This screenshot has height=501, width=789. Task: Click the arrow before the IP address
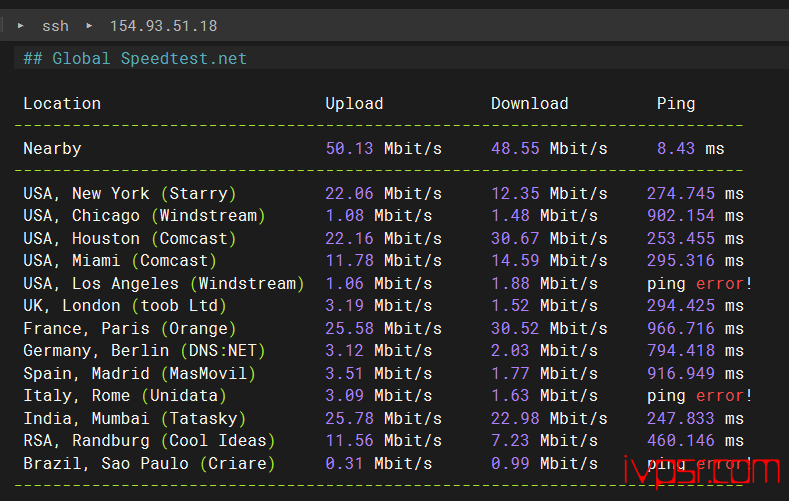pos(89,25)
